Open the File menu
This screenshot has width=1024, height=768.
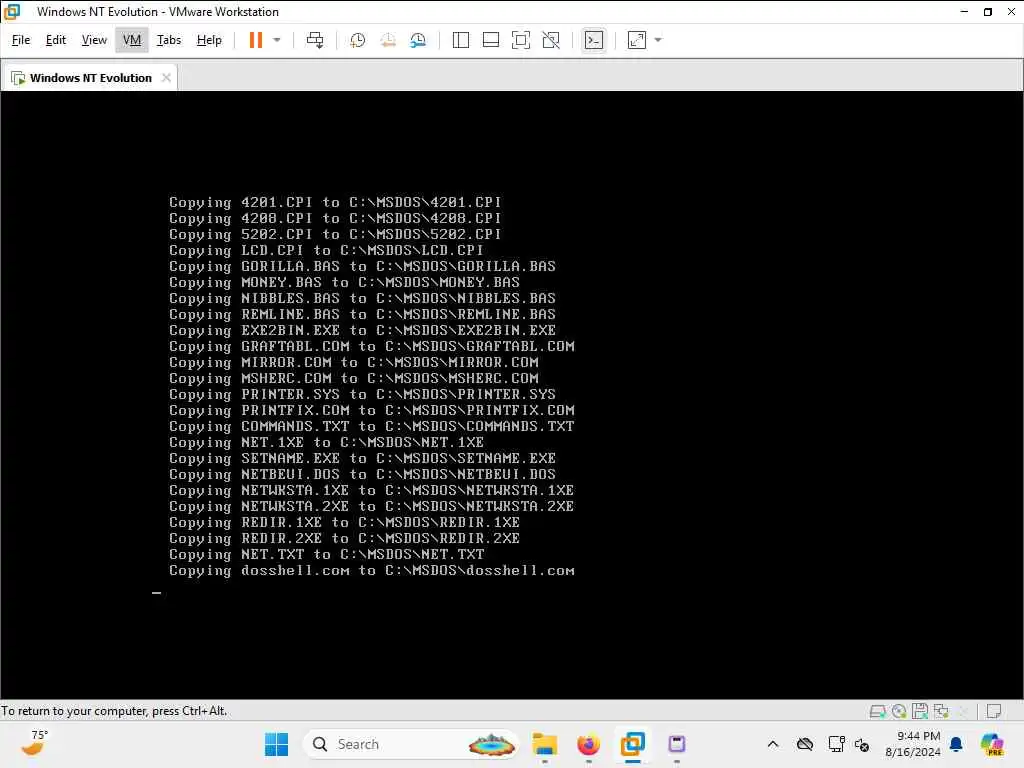[x=21, y=40]
